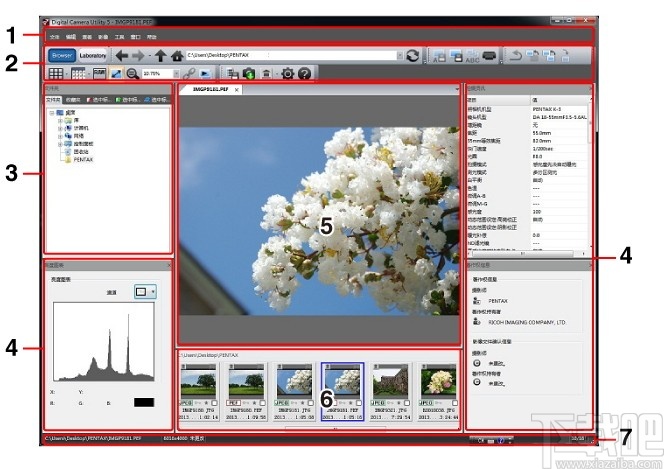Switch to Browser mode
Screen dimensions: 666x469
[62, 55]
